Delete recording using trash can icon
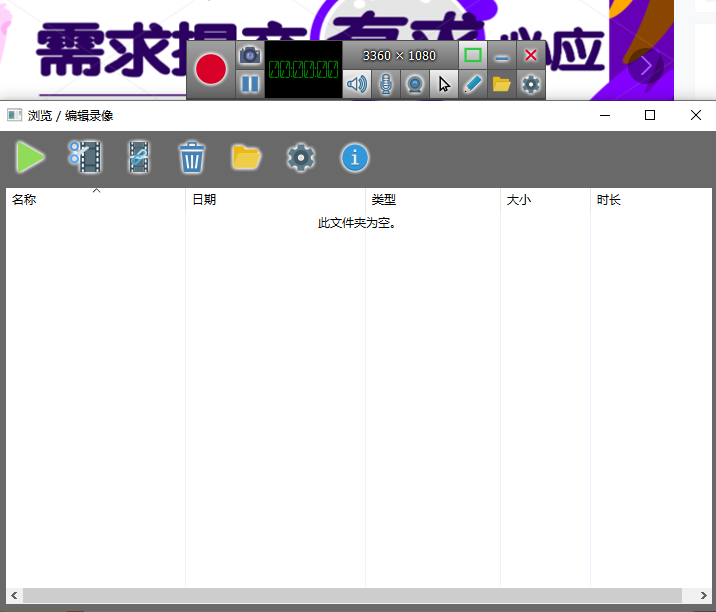 click(x=192, y=157)
